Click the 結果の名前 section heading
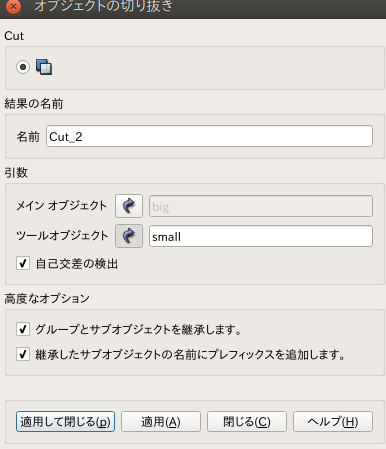 coord(34,104)
